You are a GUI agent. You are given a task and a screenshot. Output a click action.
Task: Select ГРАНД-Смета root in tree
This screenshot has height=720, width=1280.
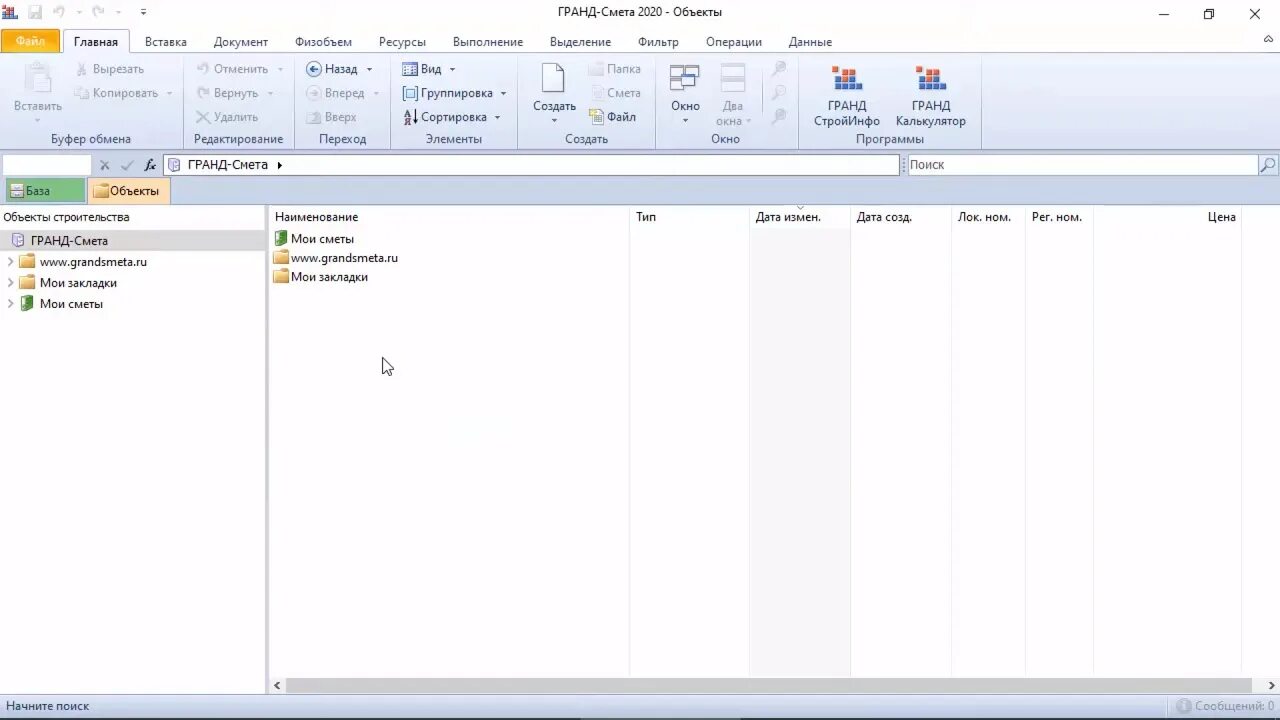tap(69, 241)
